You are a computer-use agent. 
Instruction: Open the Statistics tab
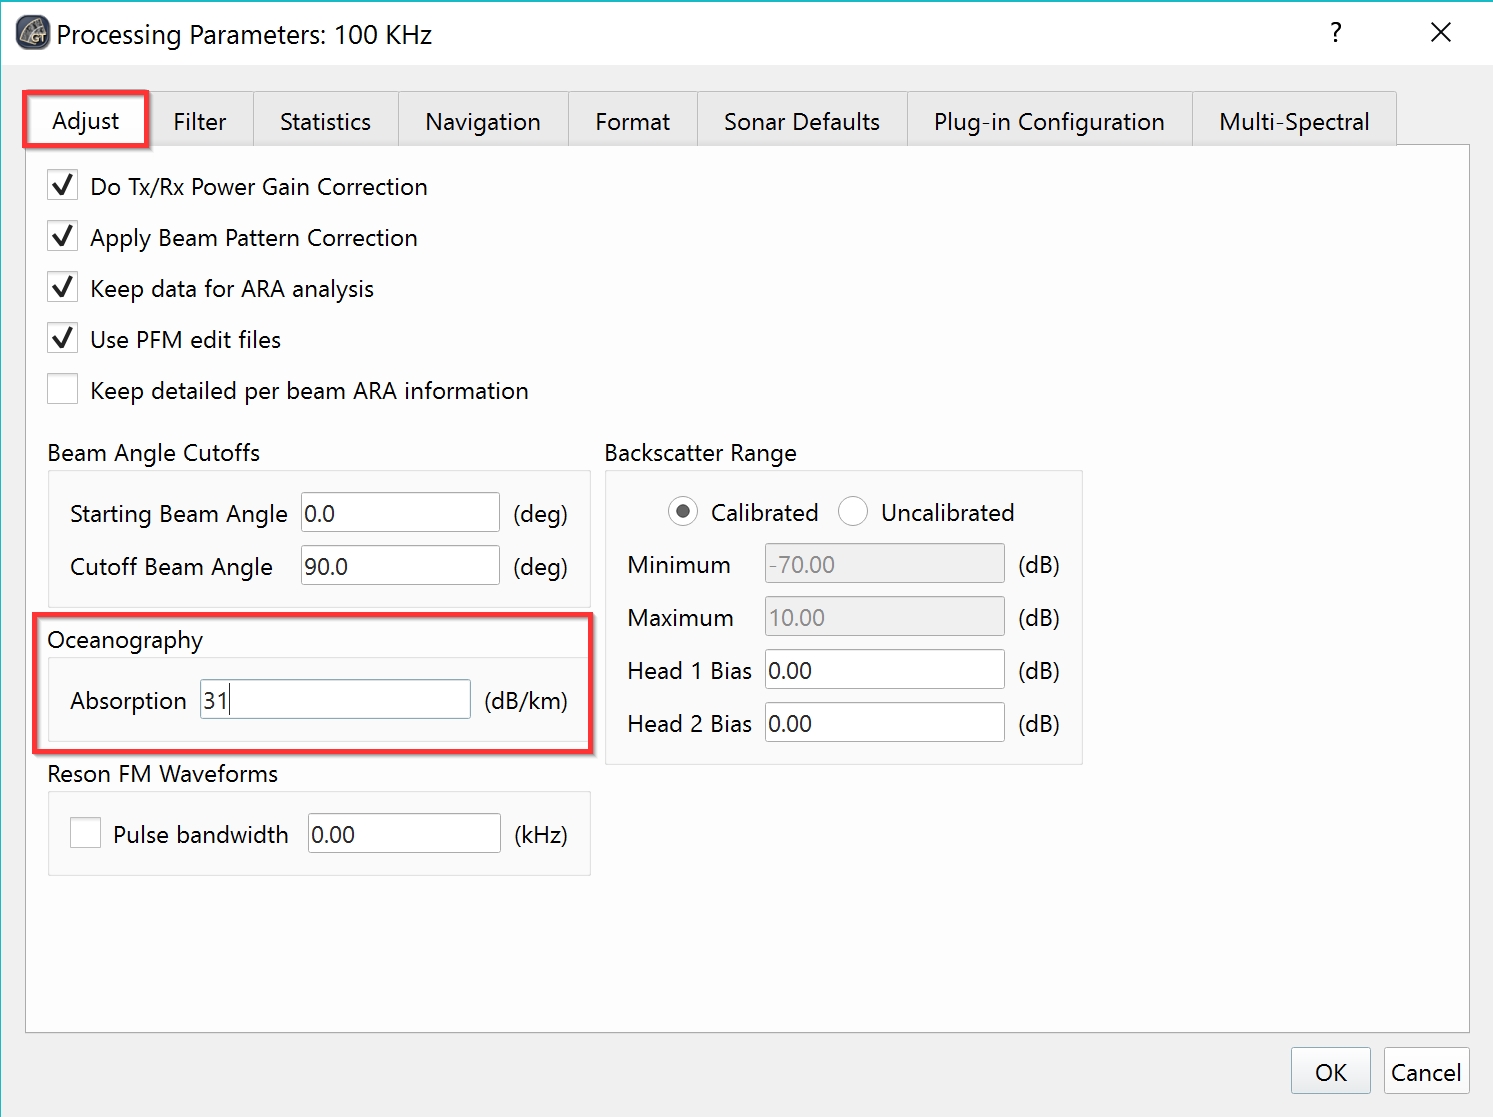pos(325,121)
